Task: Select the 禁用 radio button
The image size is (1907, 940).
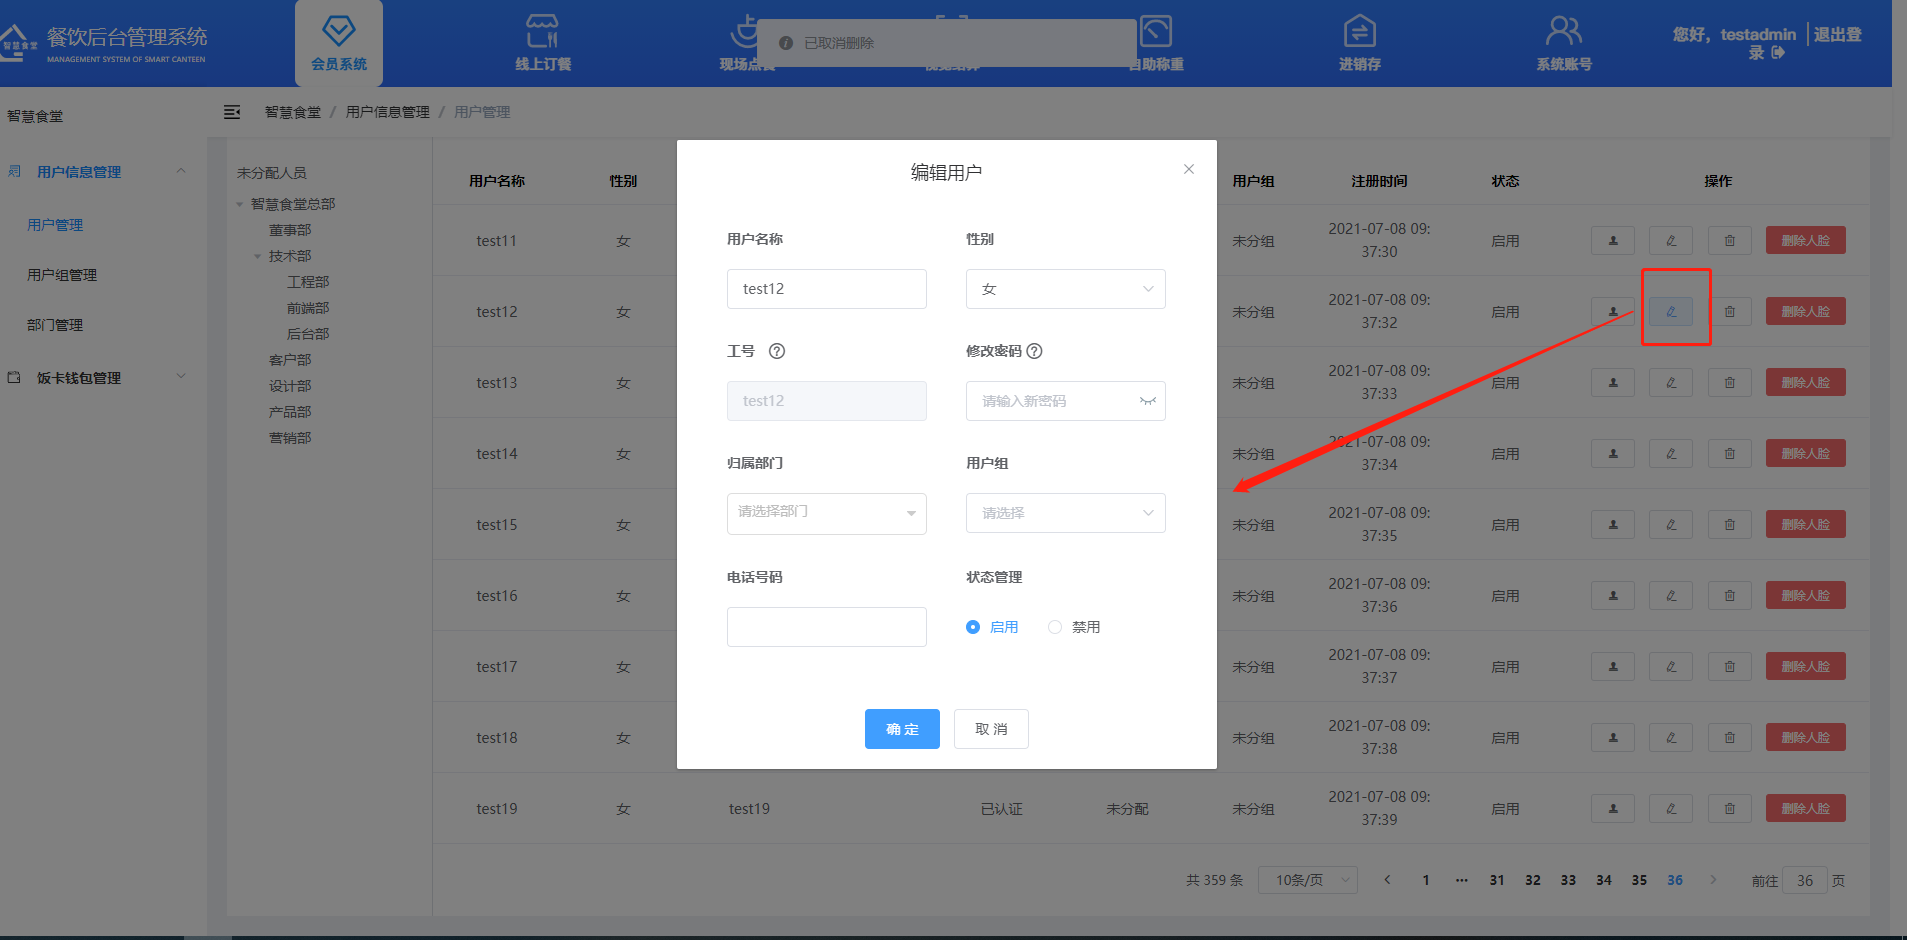Action: click(x=1055, y=627)
